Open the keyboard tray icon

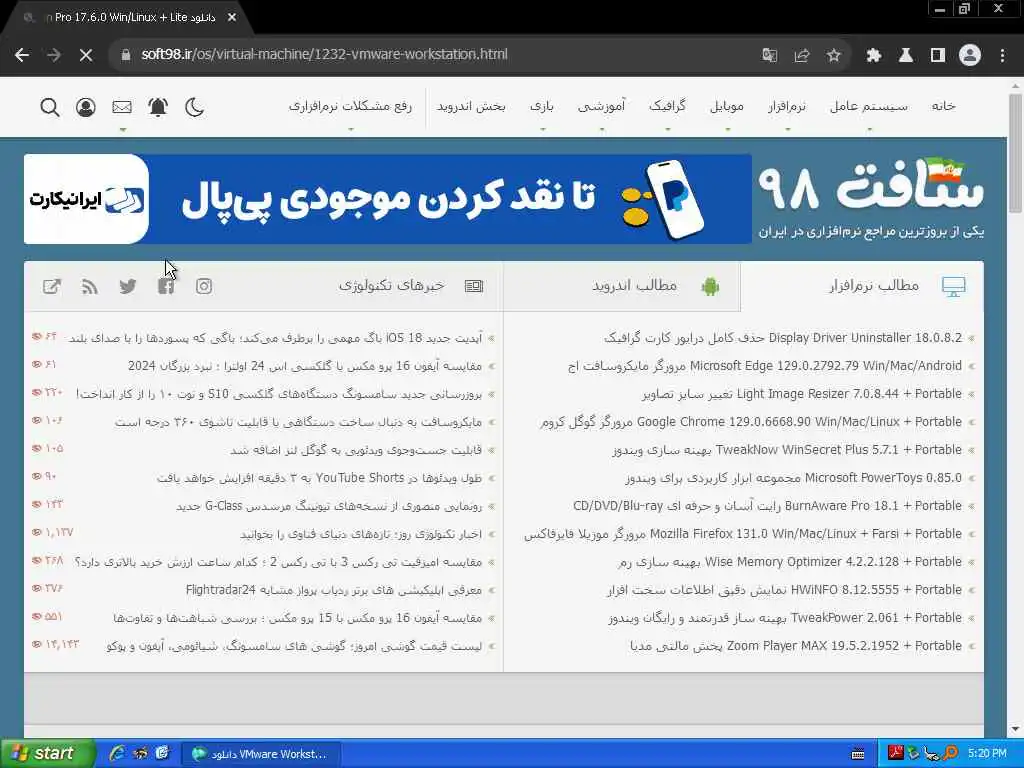point(858,754)
